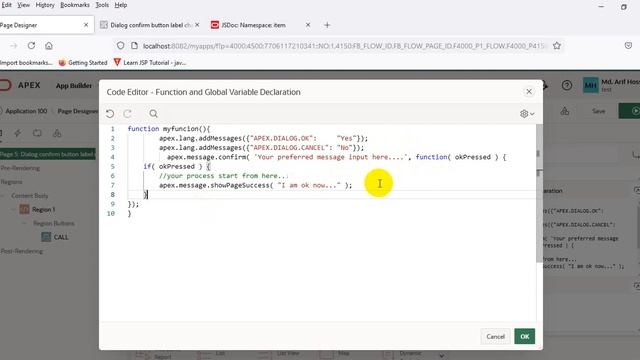Click the code editor vertical scrollbar

point(539,192)
